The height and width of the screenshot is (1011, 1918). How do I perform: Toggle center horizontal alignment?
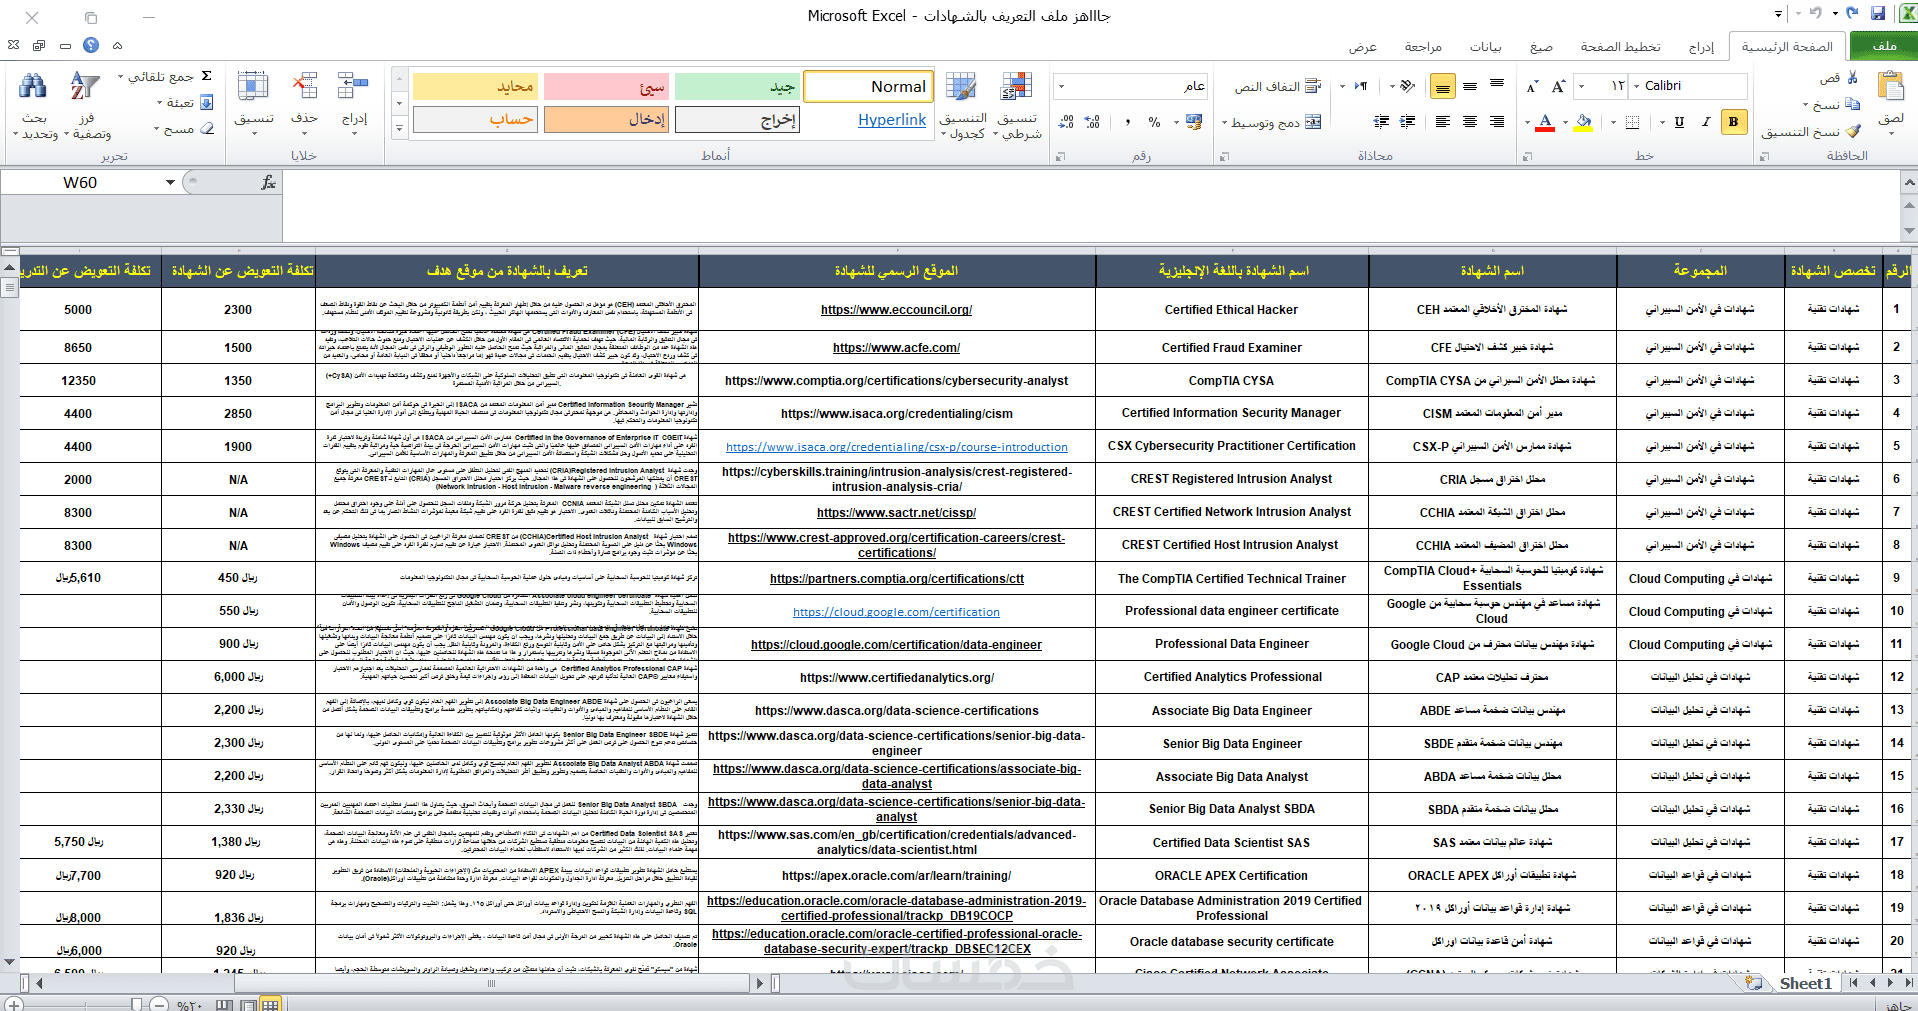click(1470, 122)
